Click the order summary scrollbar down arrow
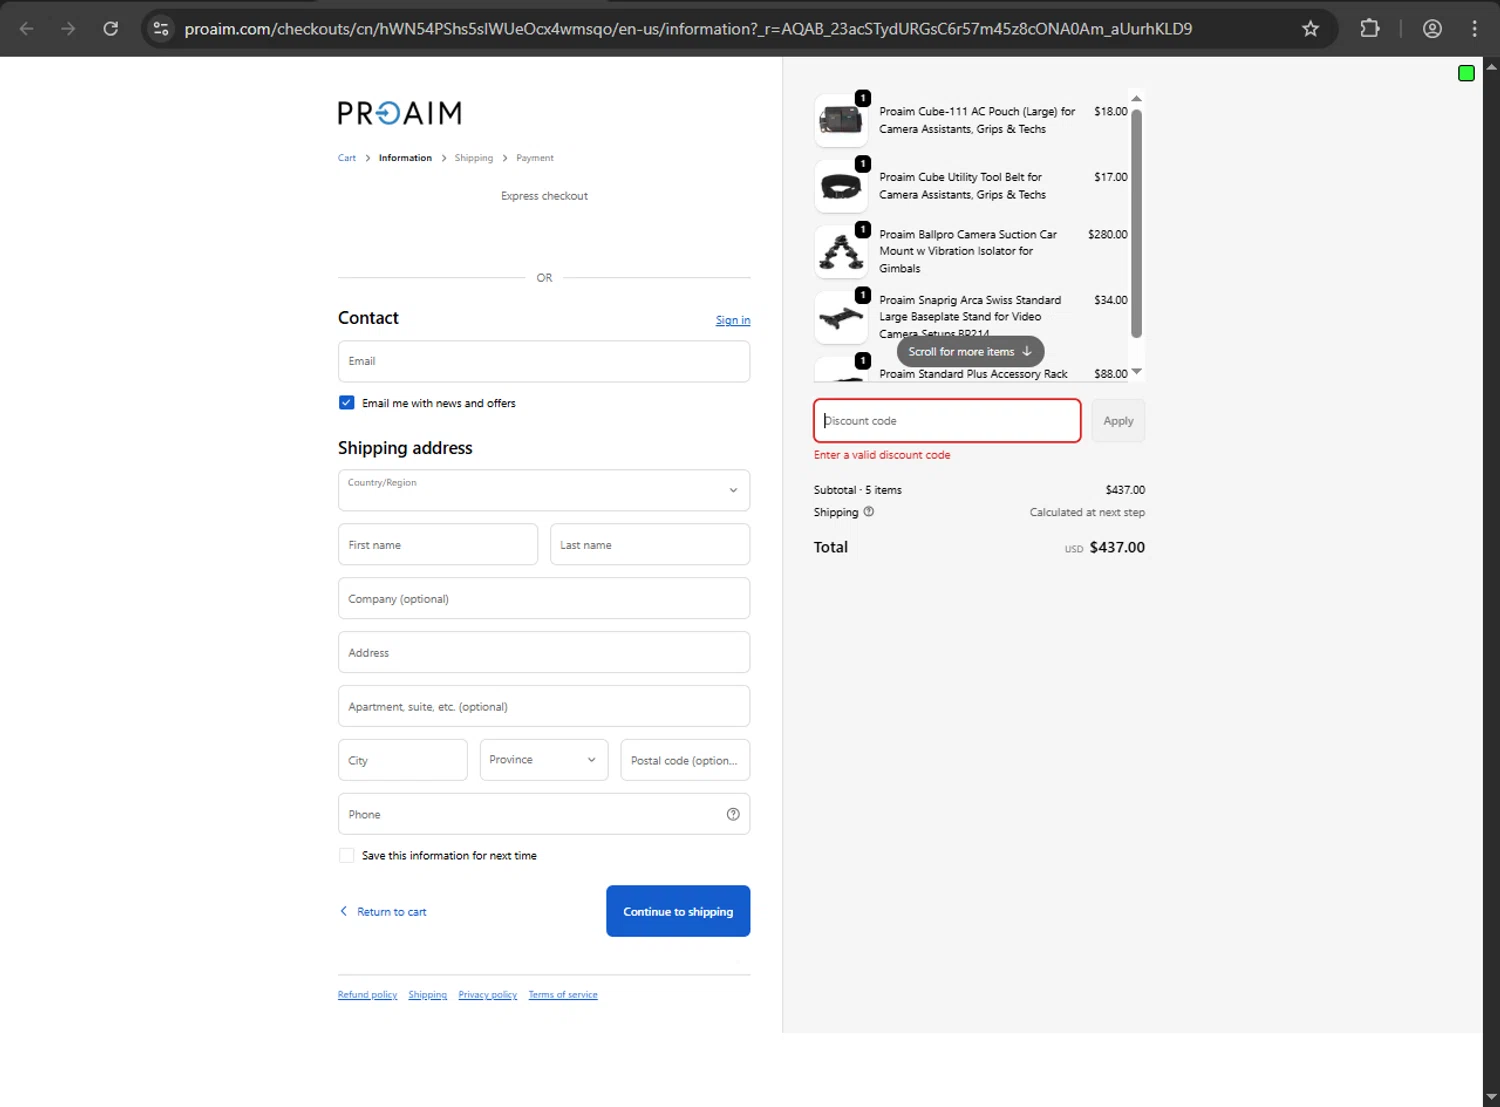The width and height of the screenshot is (1500, 1107). [x=1136, y=372]
